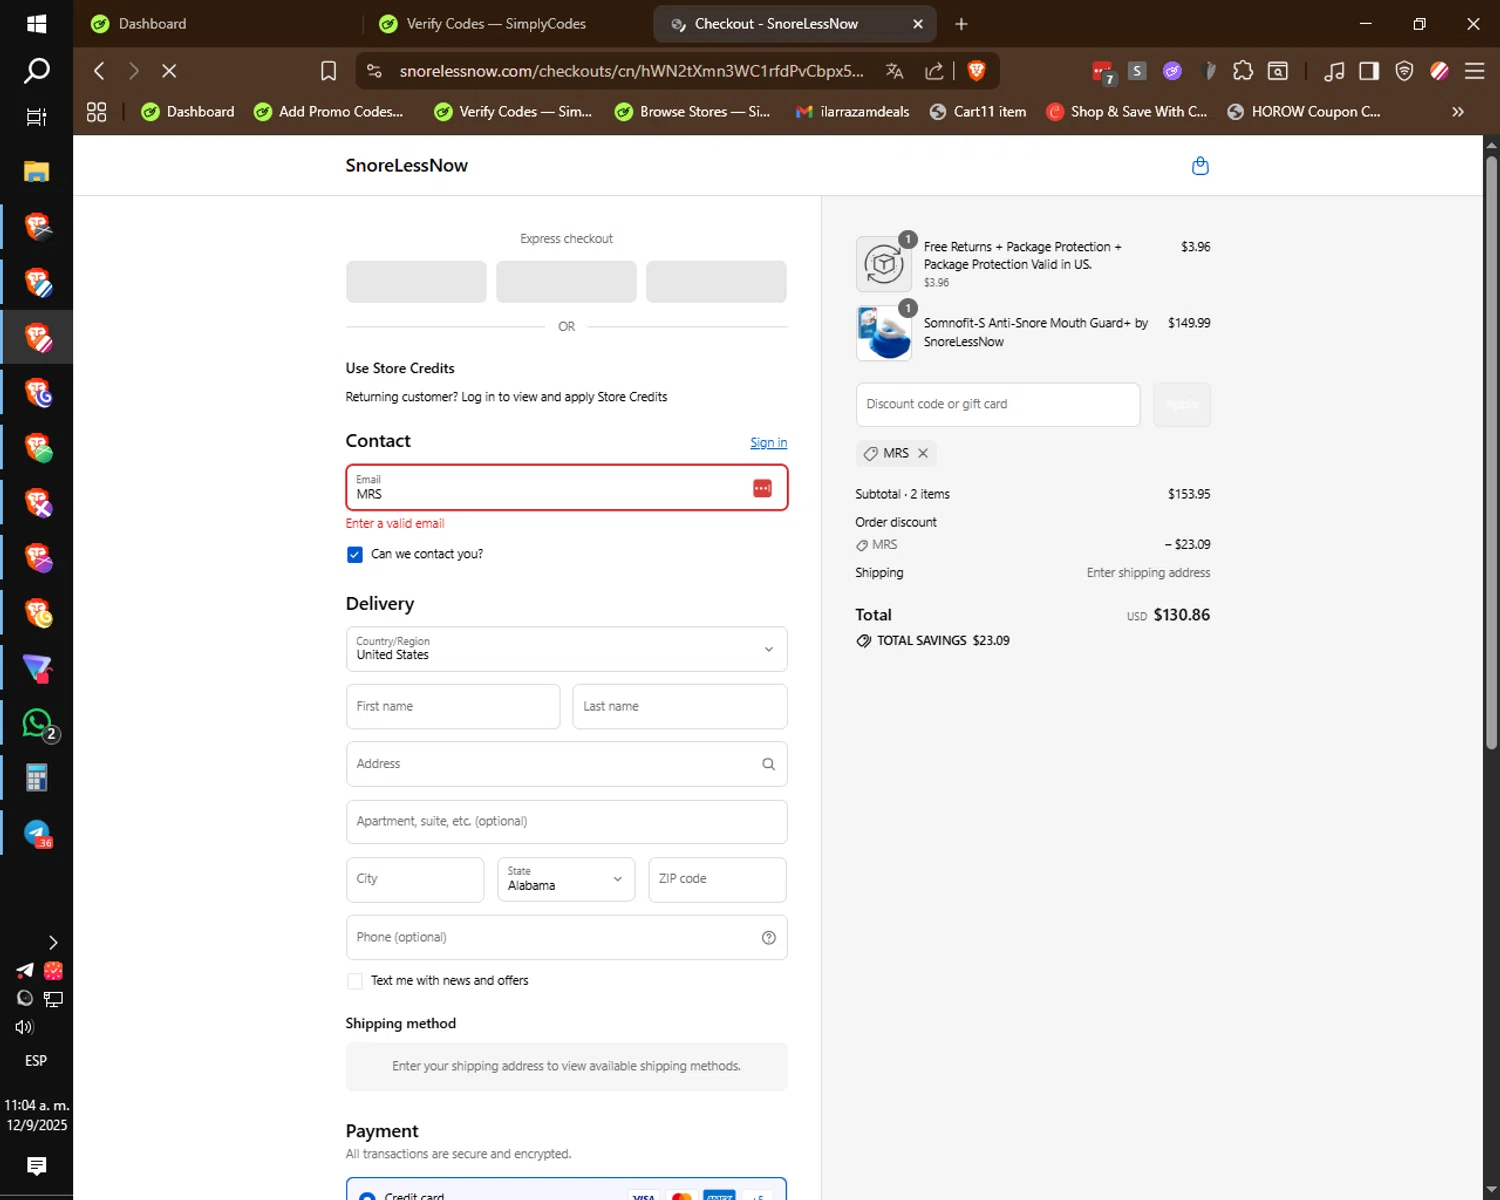The image size is (1500, 1200).
Task: Open the 'Browse Stores — Si...' bookmark
Action: pos(692,112)
